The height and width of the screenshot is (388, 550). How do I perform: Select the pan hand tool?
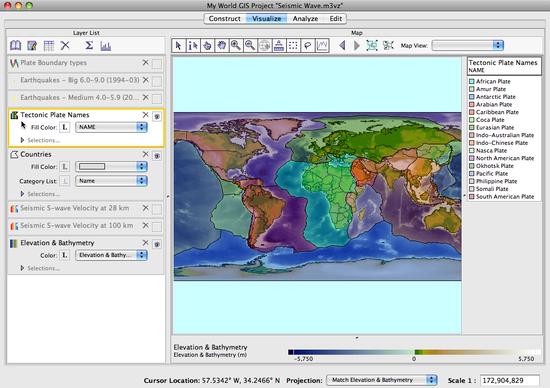tap(222, 46)
